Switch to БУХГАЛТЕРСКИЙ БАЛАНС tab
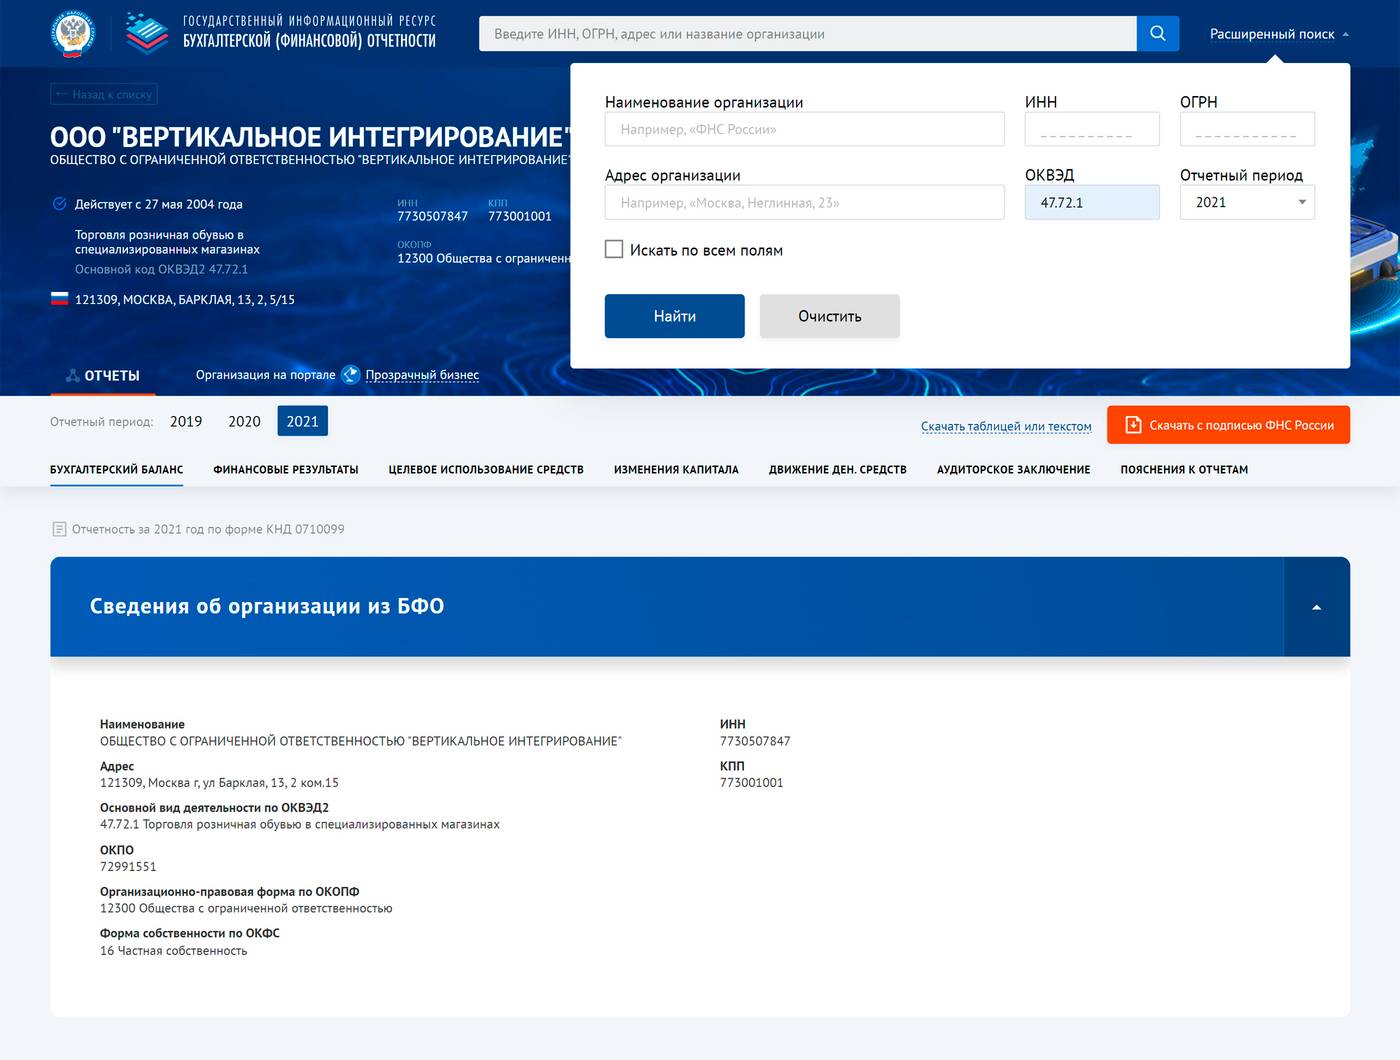Viewport: 1400px width, 1060px height. point(116,469)
